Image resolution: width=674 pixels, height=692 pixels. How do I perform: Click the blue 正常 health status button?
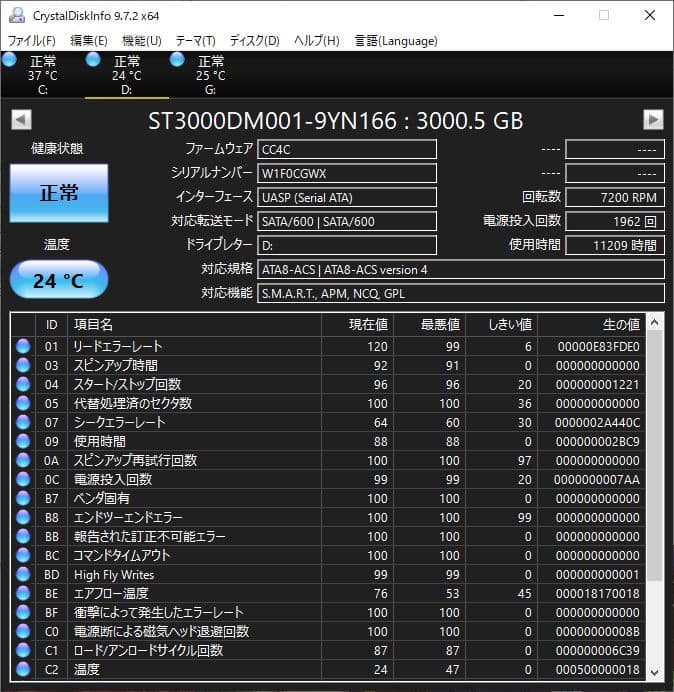tap(59, 193)
